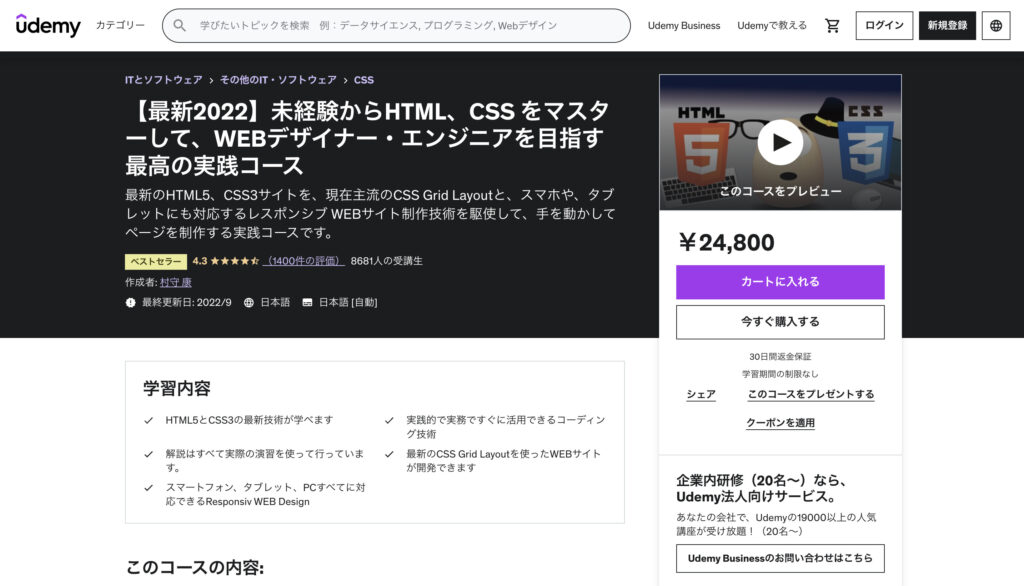Open the Udemy logo home link
Image resolution: width=1024 pixels, height=586 pixels.
pyautogui.click(x=48, y=25)
